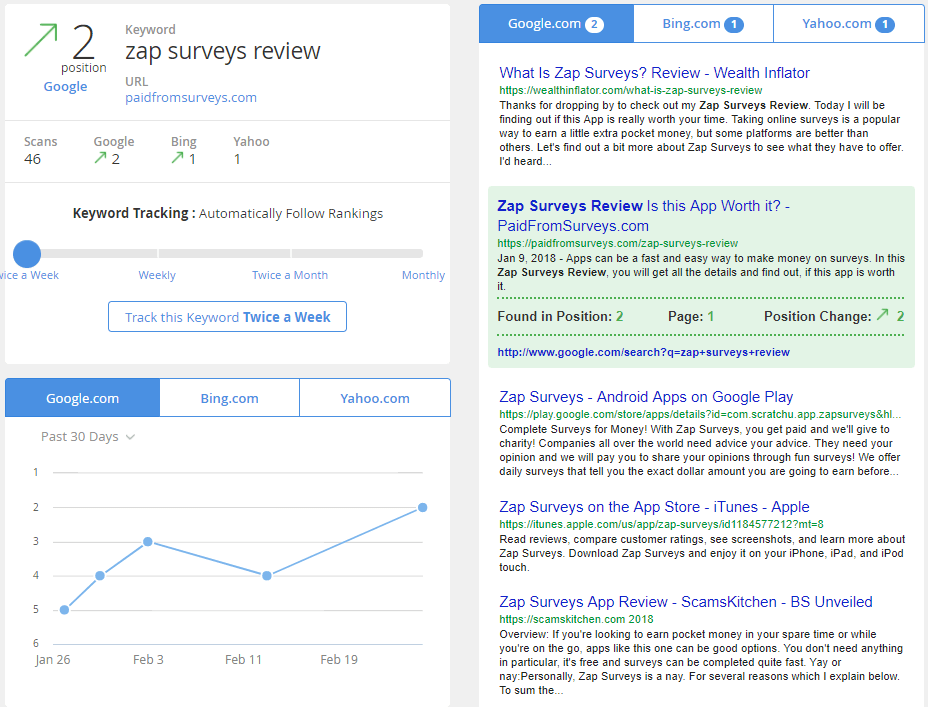Click the keyword tracking slider handle
This screenshot has height=707, width=928.
[27, 254]
